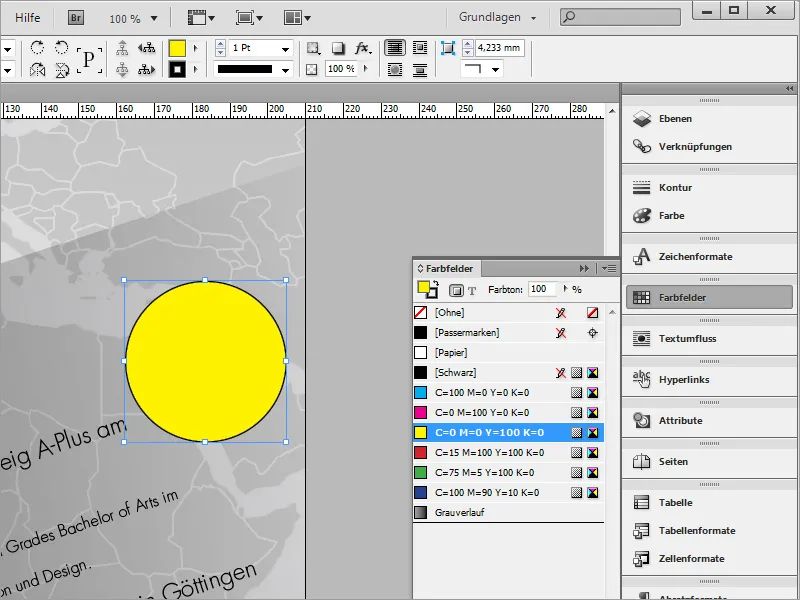Select Farbfelder panel tab

click(447, 268)
